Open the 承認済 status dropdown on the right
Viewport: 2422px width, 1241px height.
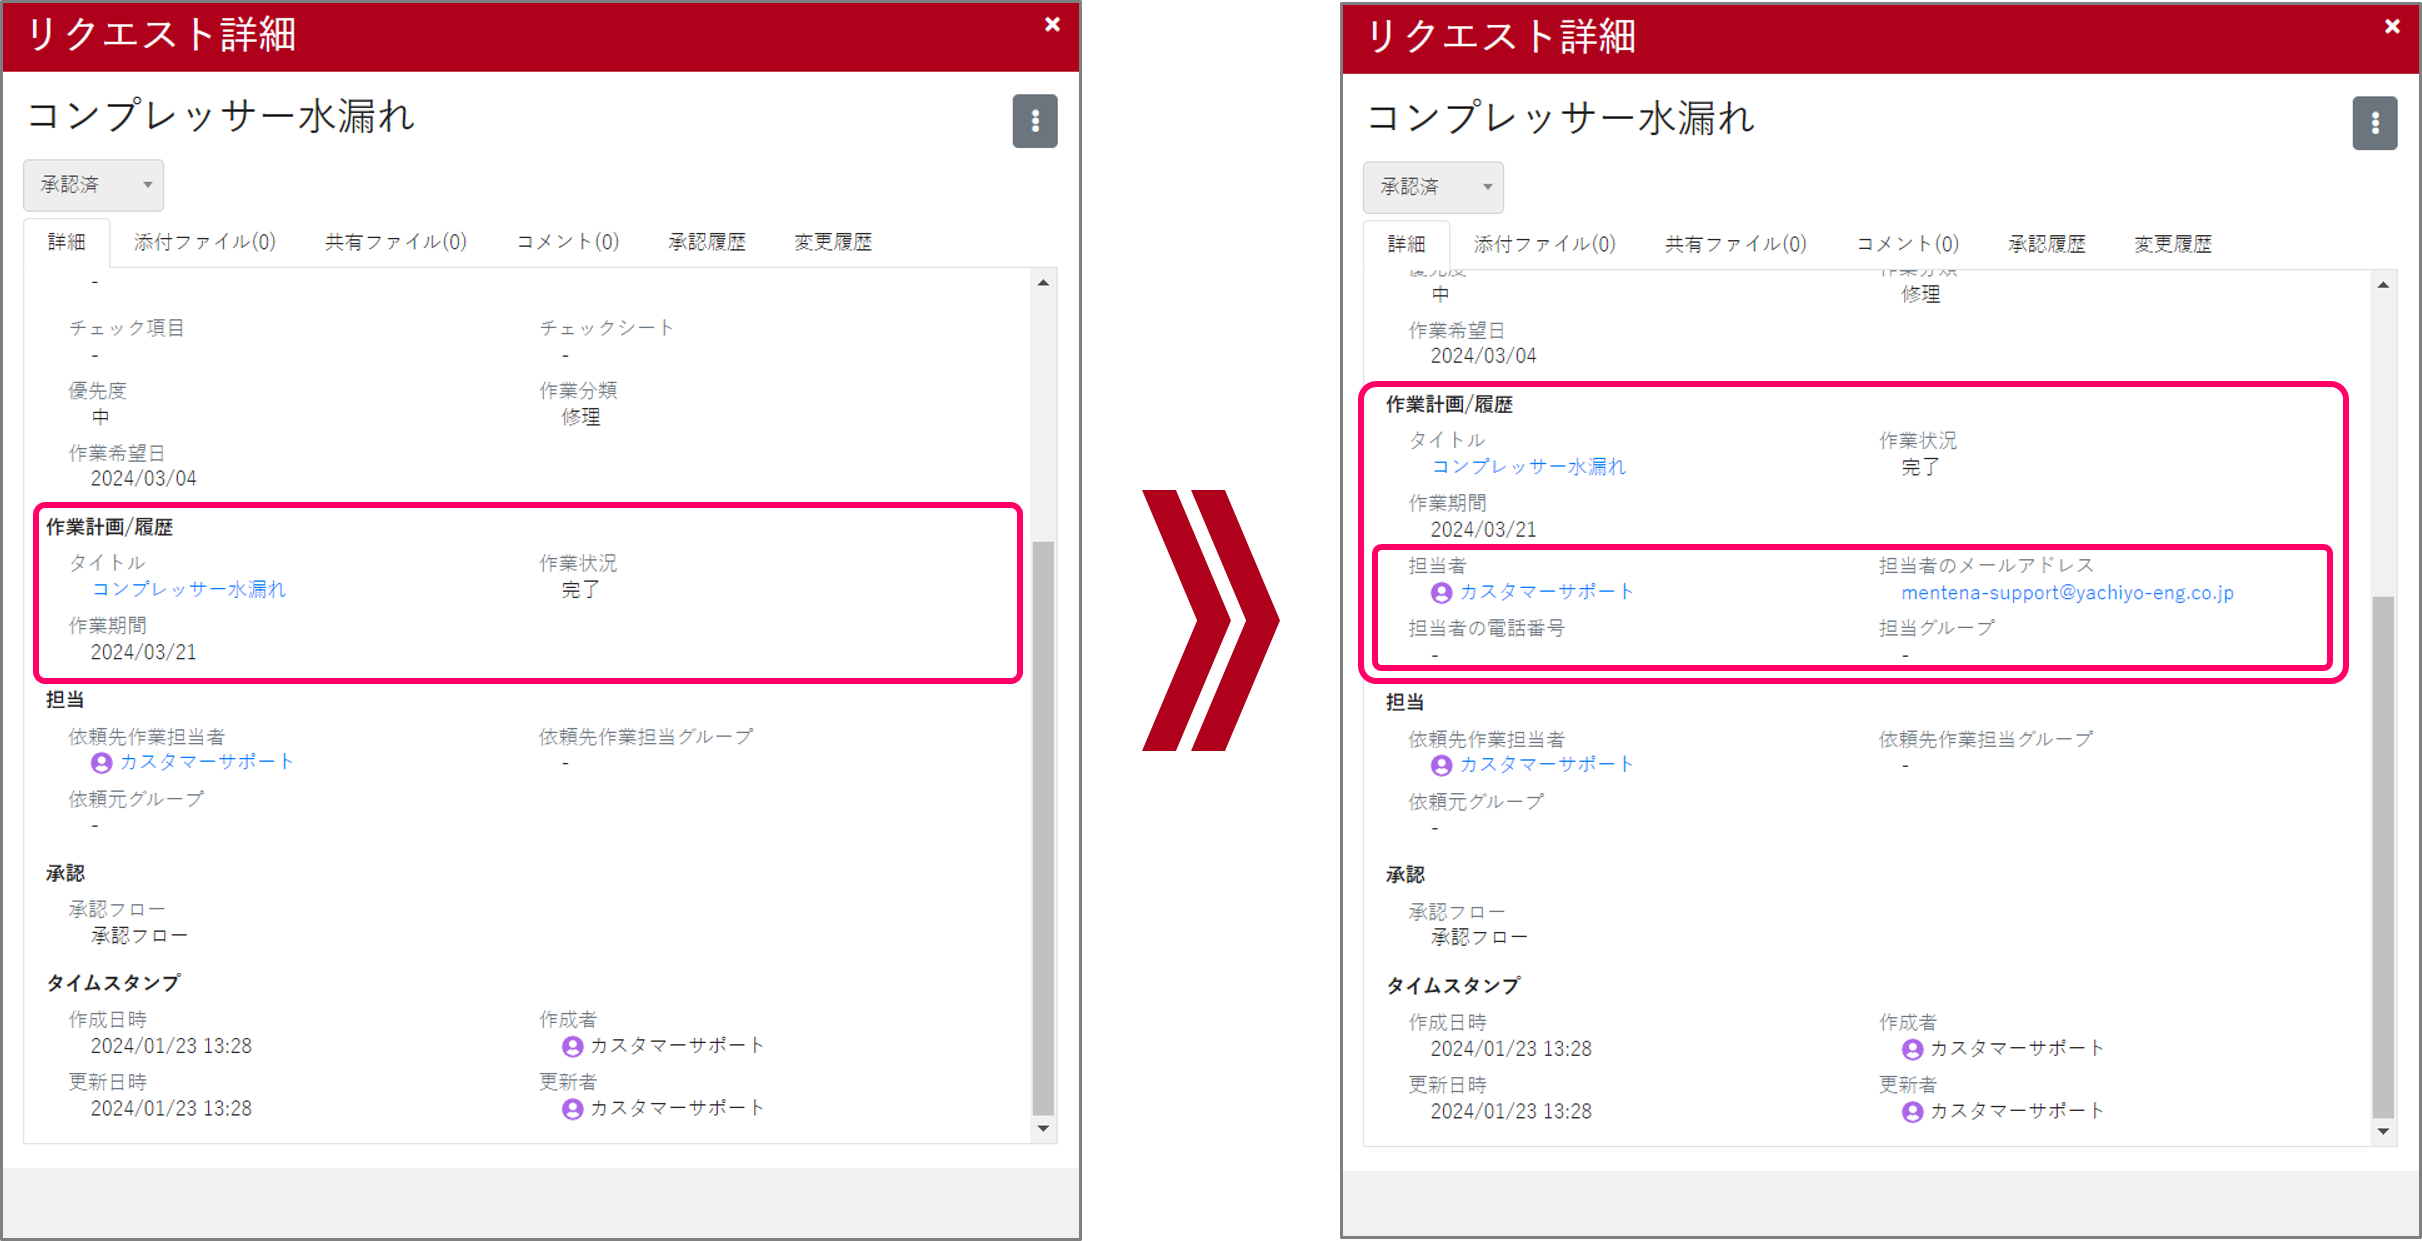coord(1433,187)
